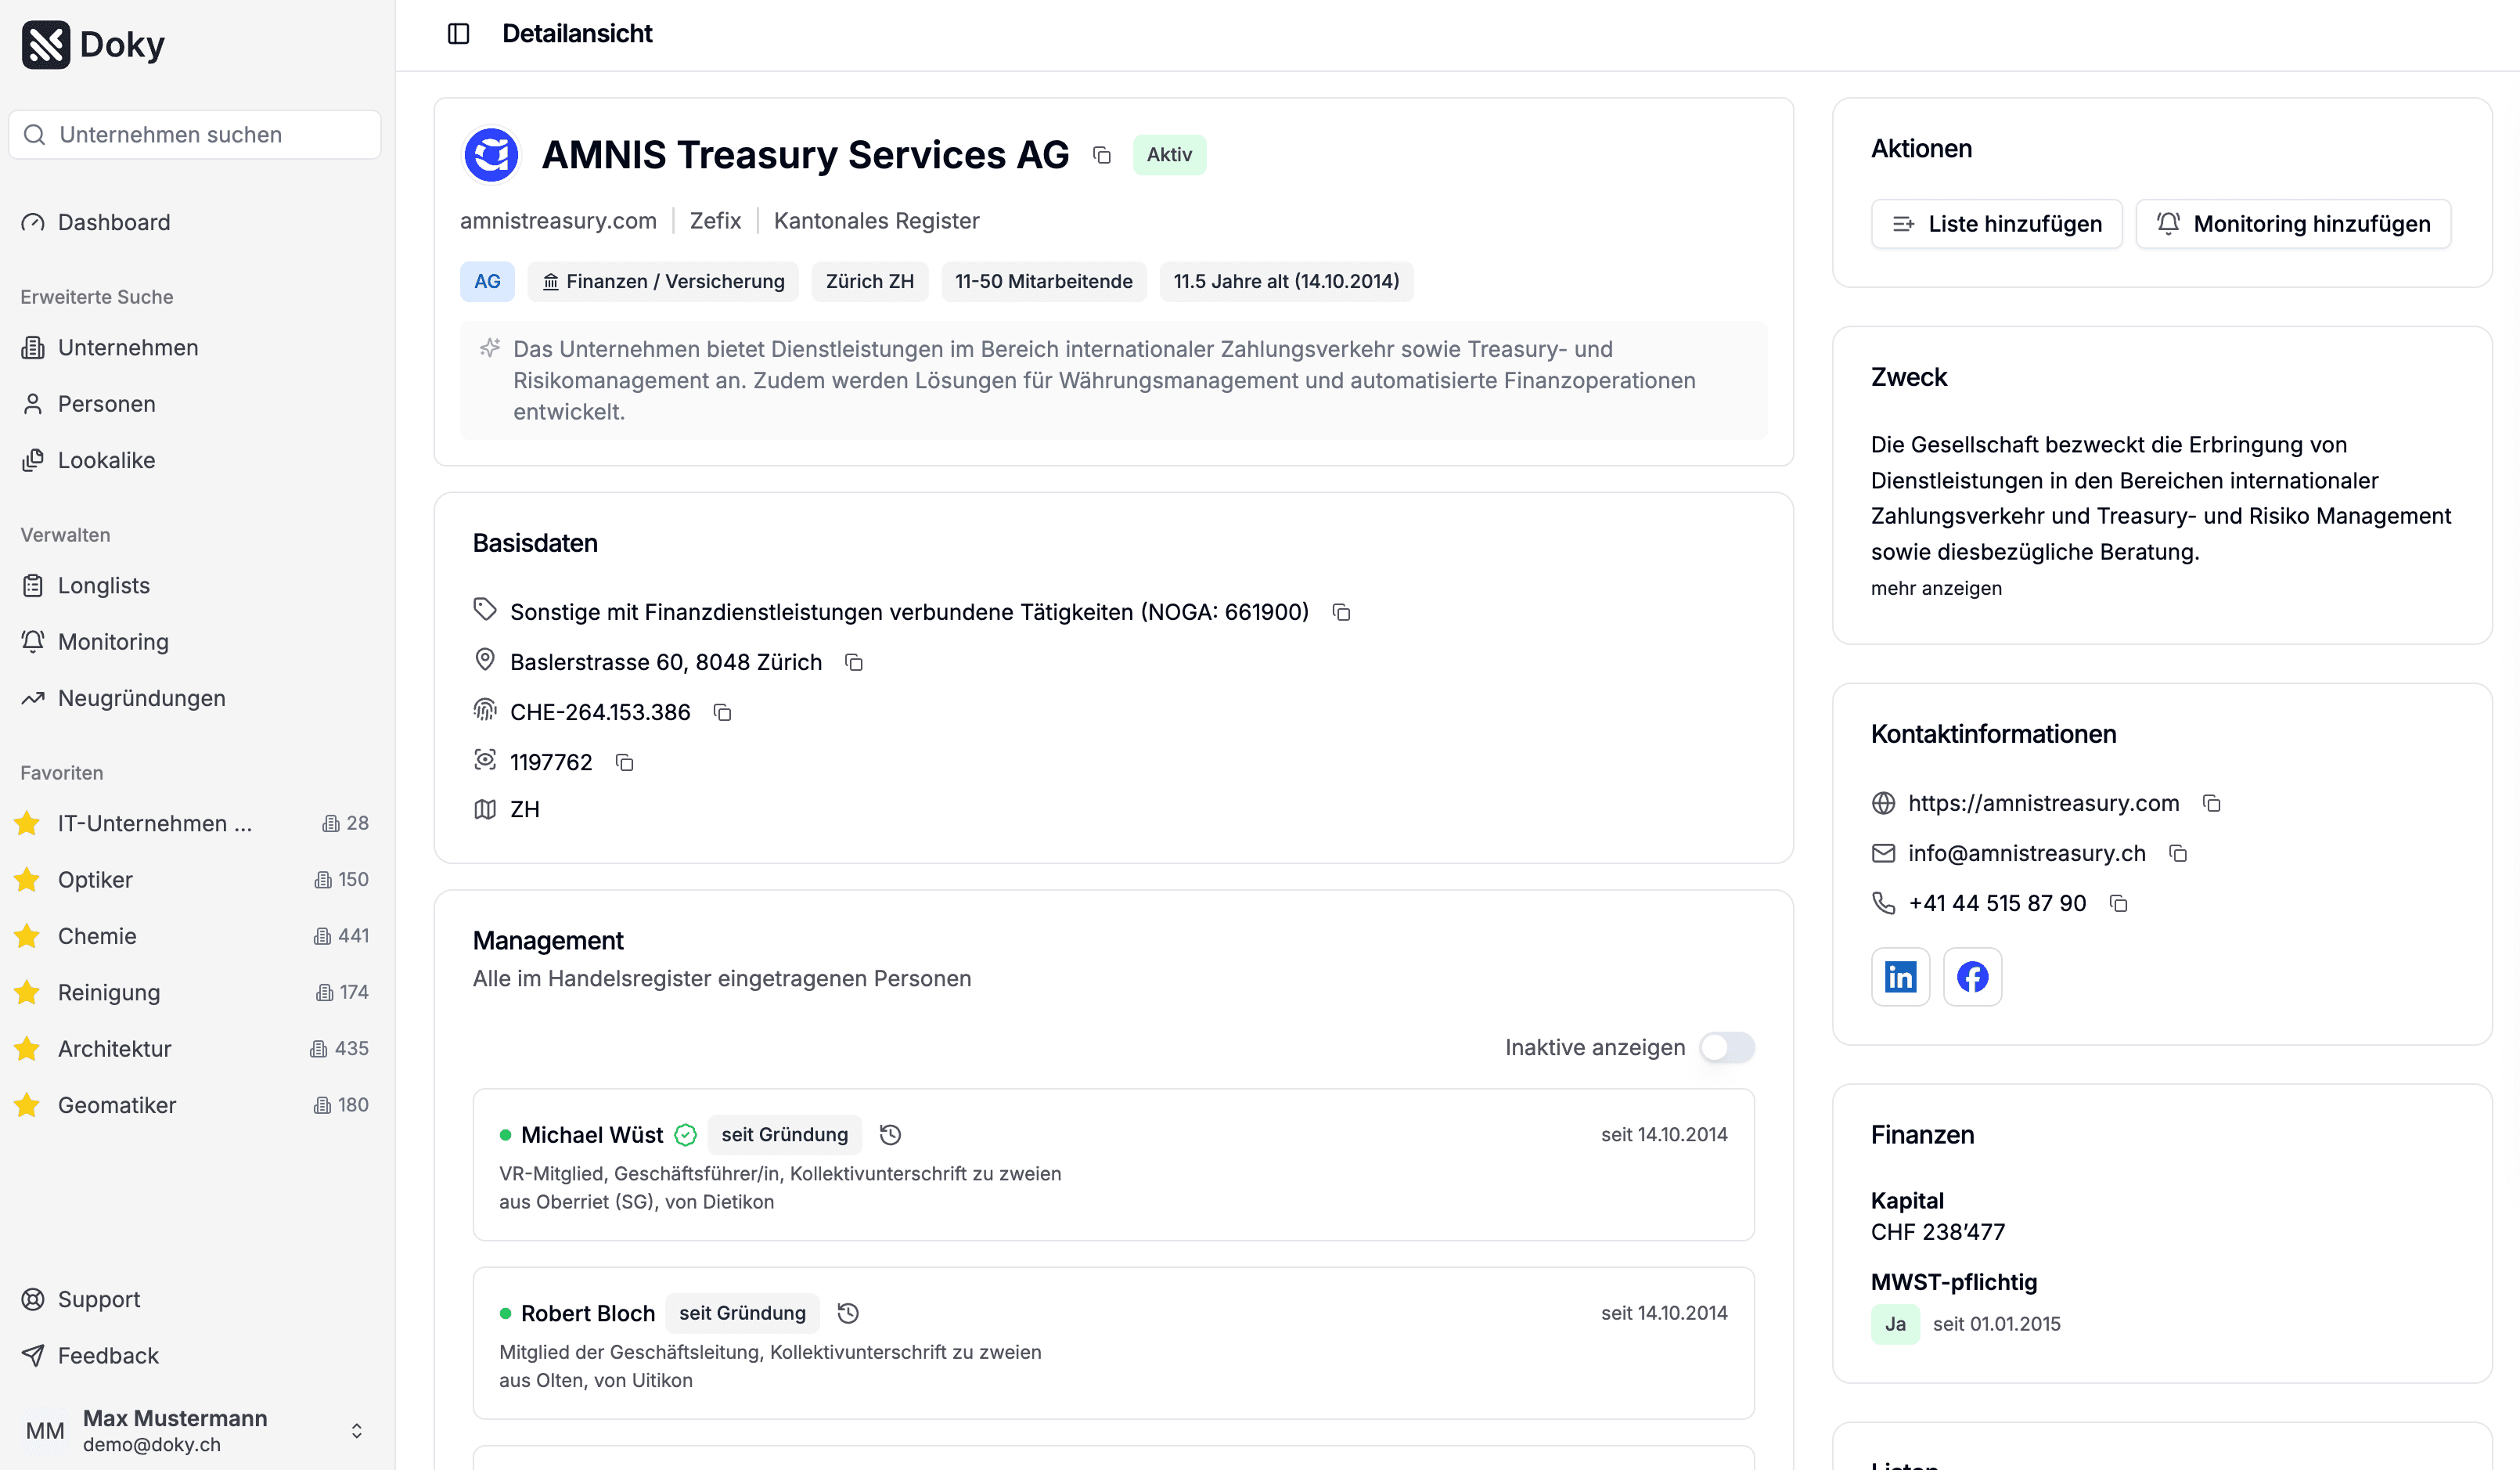Toggle the sidebar panel icon
The image size is (2520, 1470).
coord(458,34)
